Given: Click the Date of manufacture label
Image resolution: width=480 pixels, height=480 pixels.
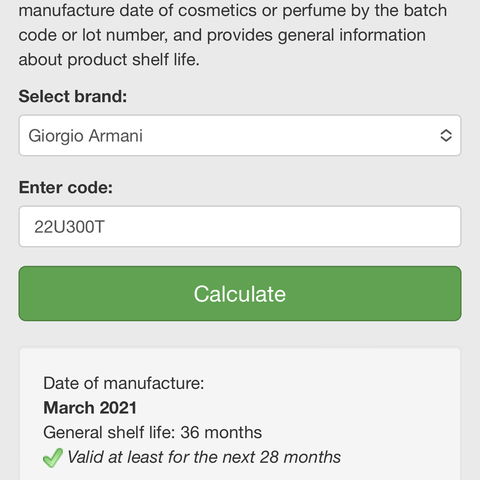Looking at the screenshot, I should [124, 383].
